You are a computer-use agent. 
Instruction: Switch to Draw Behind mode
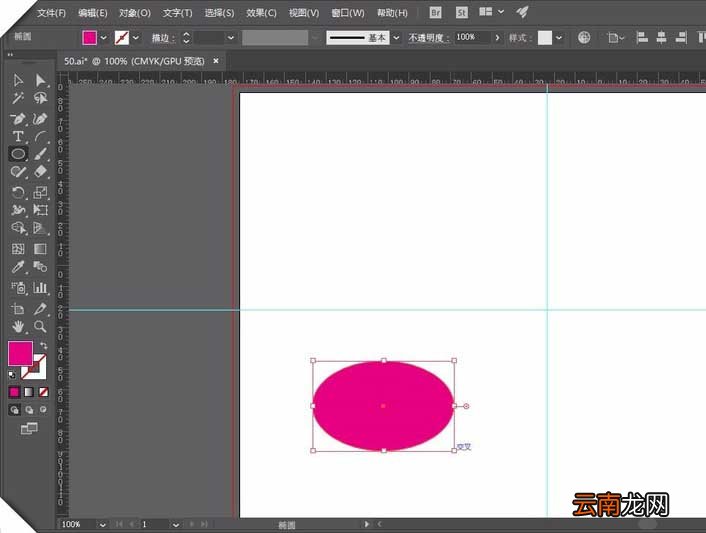29,410
